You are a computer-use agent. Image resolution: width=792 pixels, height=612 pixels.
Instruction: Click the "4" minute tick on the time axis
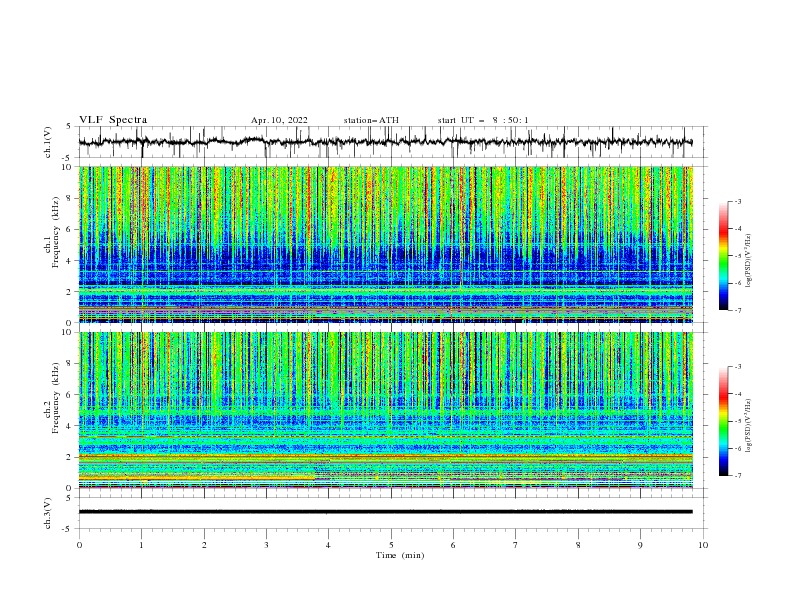pos(328,545)
